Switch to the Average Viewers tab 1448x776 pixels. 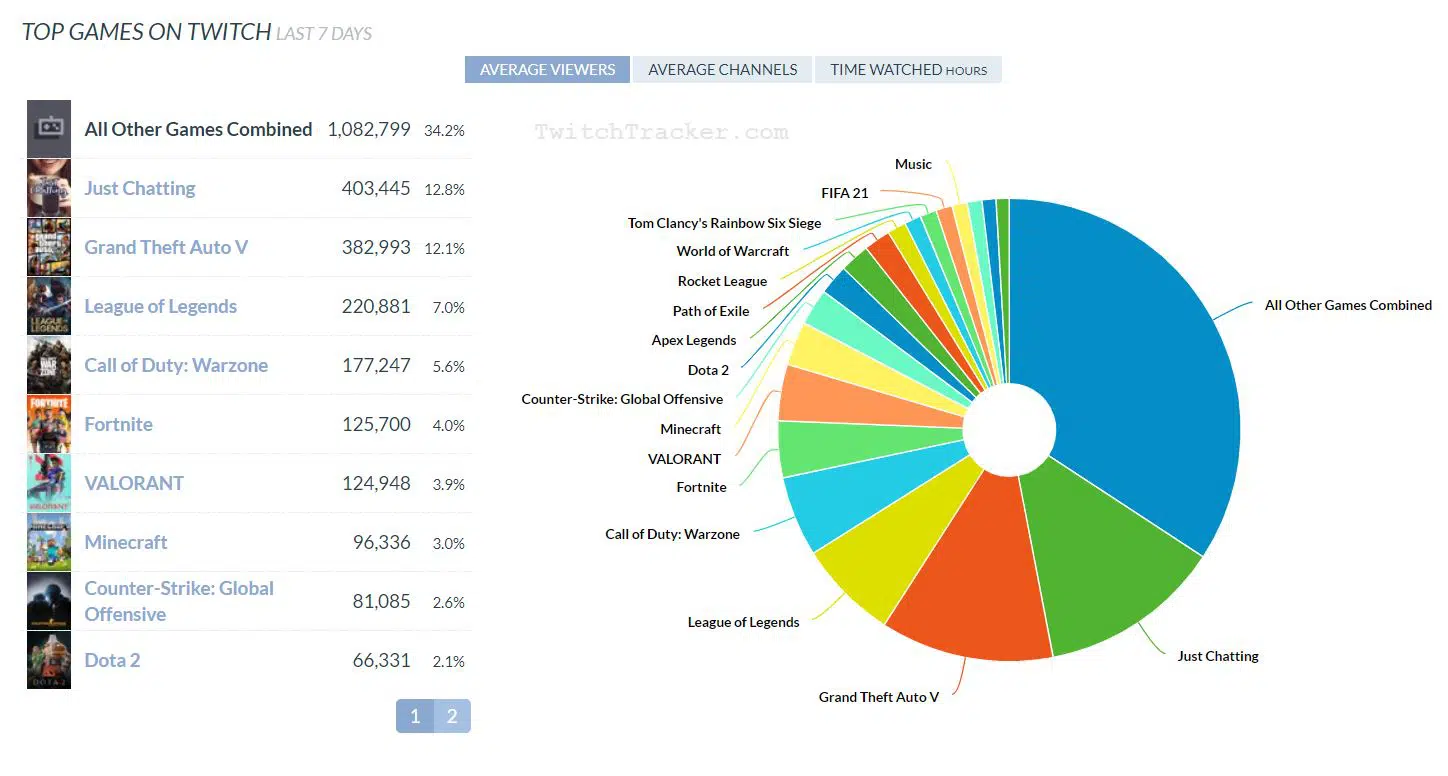(x=547, y=70)
